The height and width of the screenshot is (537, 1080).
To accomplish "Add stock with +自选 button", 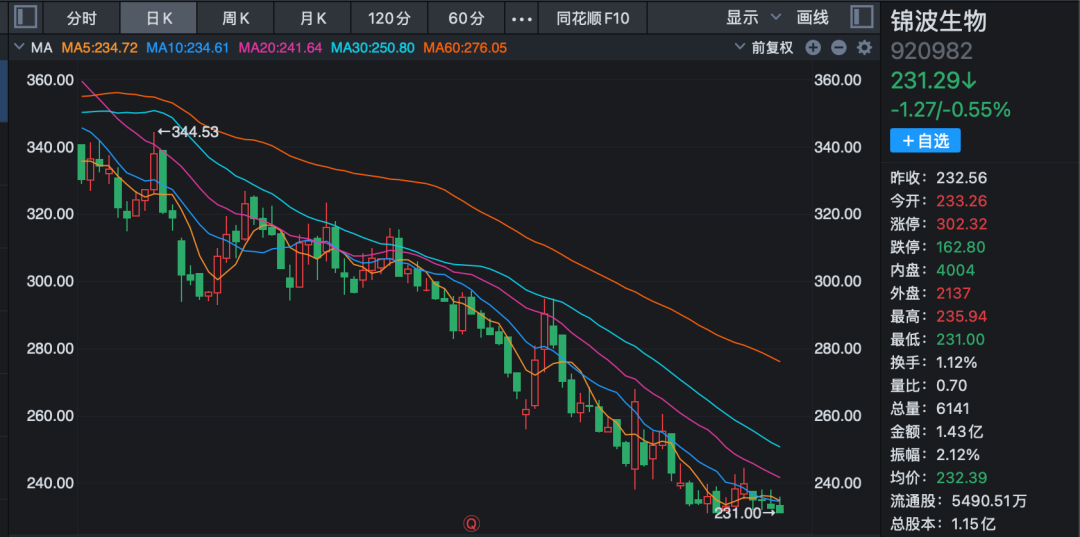I will tap(925, 141).
